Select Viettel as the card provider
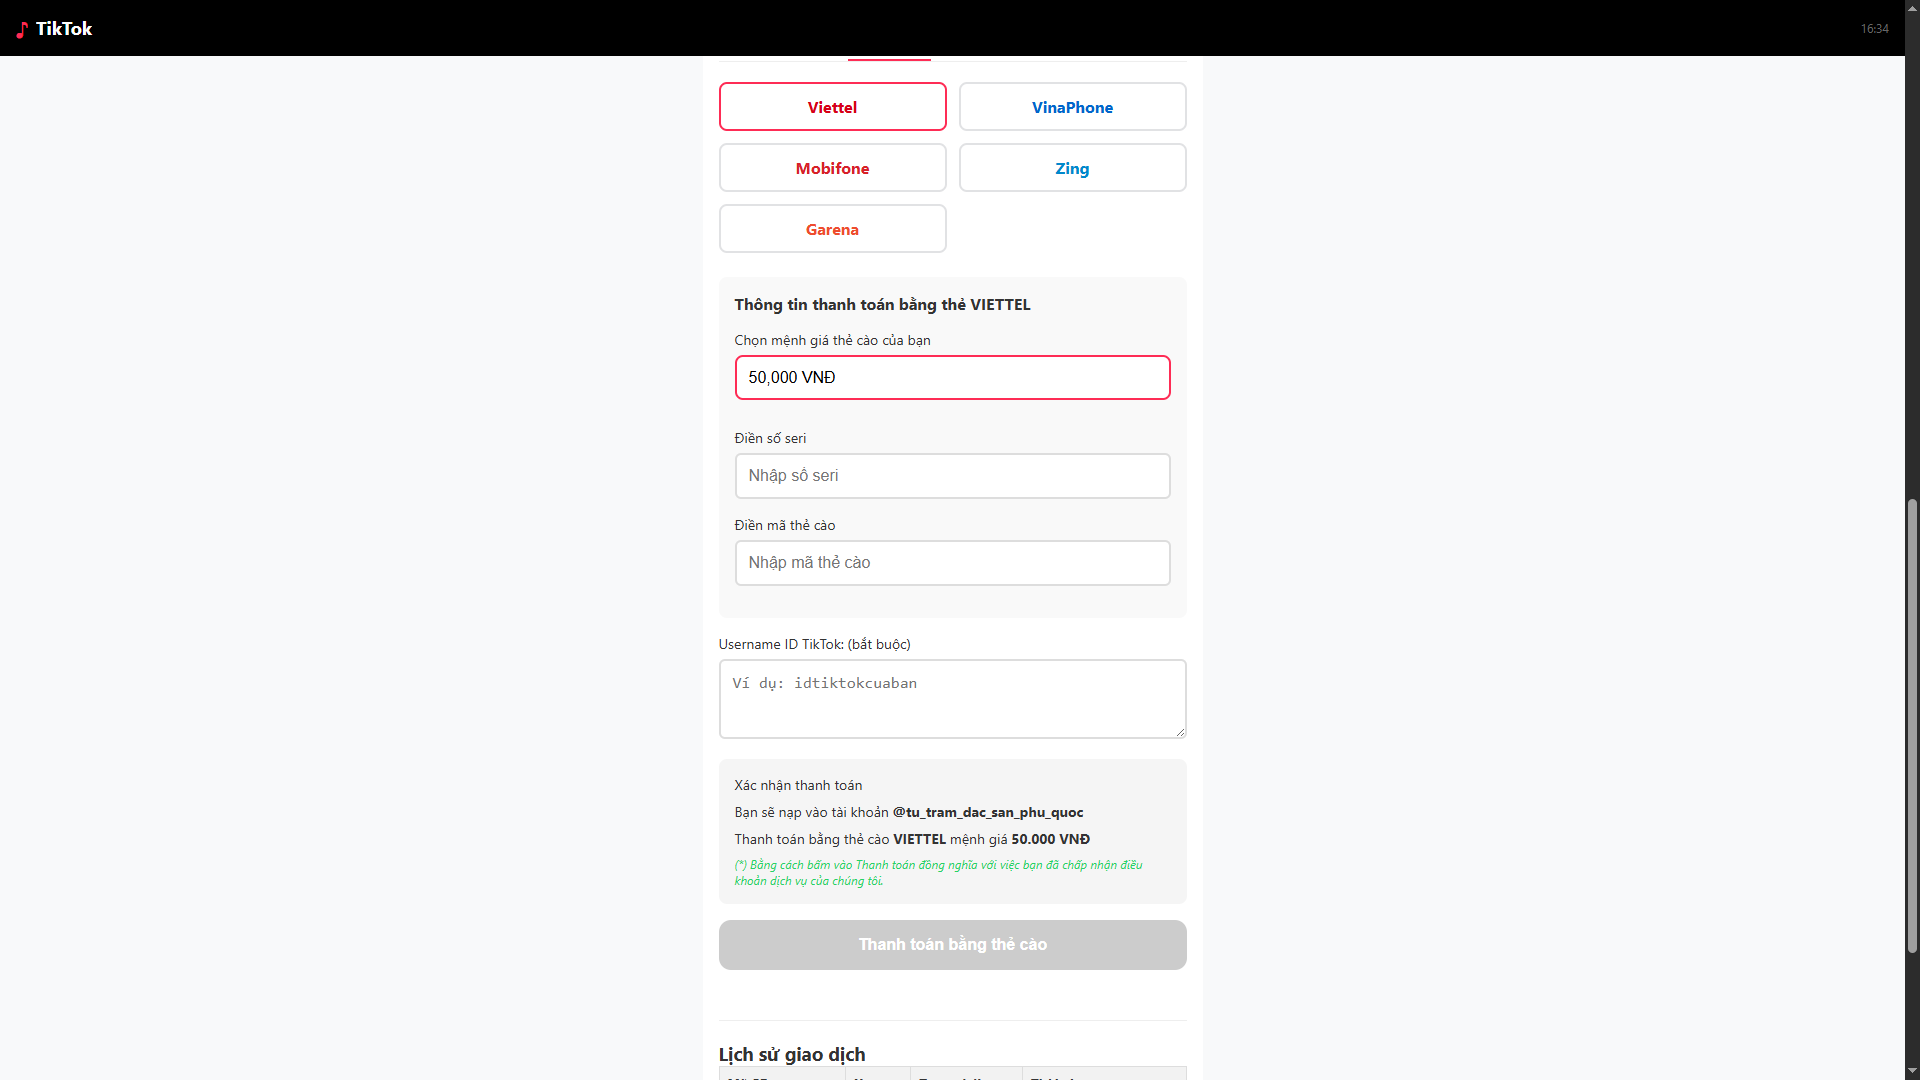The width and height of the screenshot is (1920, 1080). pos(832,107)
